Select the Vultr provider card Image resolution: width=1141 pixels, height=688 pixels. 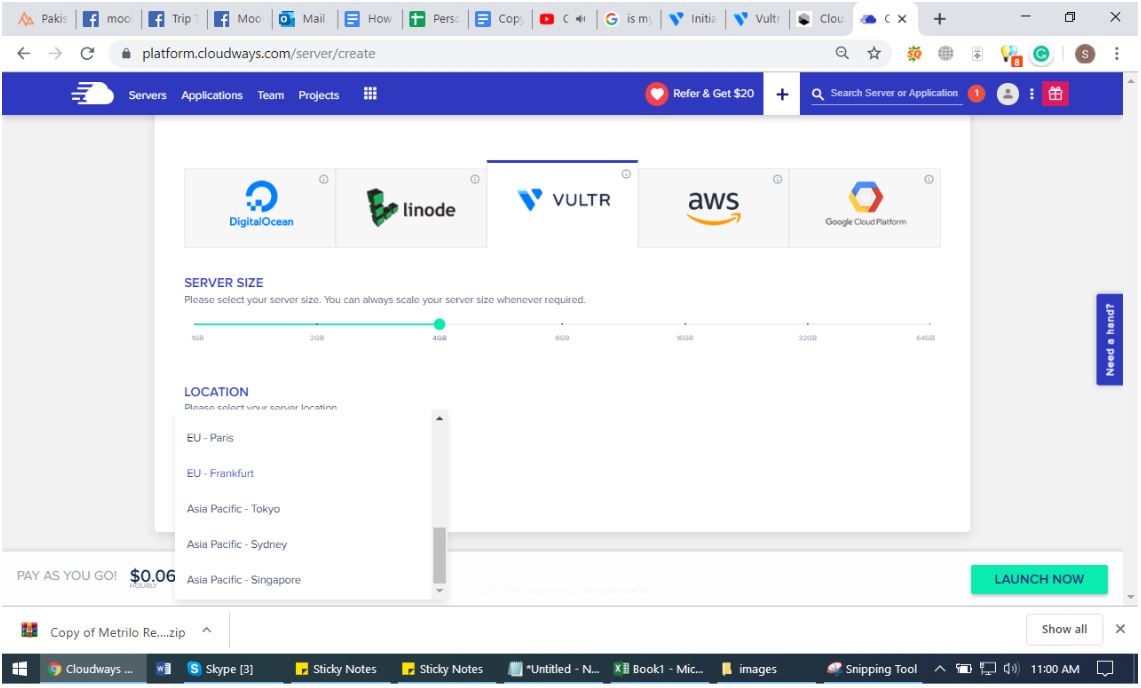tap(562, 204)
